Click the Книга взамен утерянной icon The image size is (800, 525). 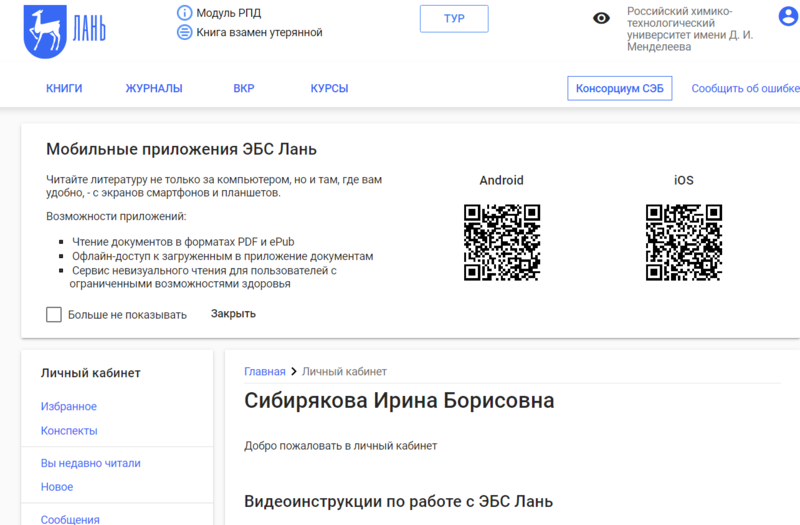184,32
